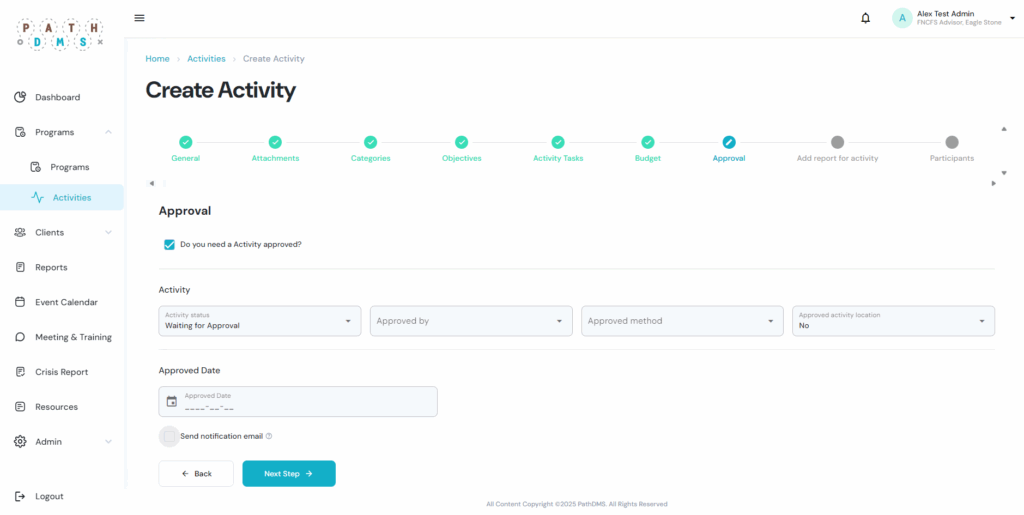This screenshot has width=1024, height=515.
Task: Click the Send notification email help icon
Action: pos(269,436)
